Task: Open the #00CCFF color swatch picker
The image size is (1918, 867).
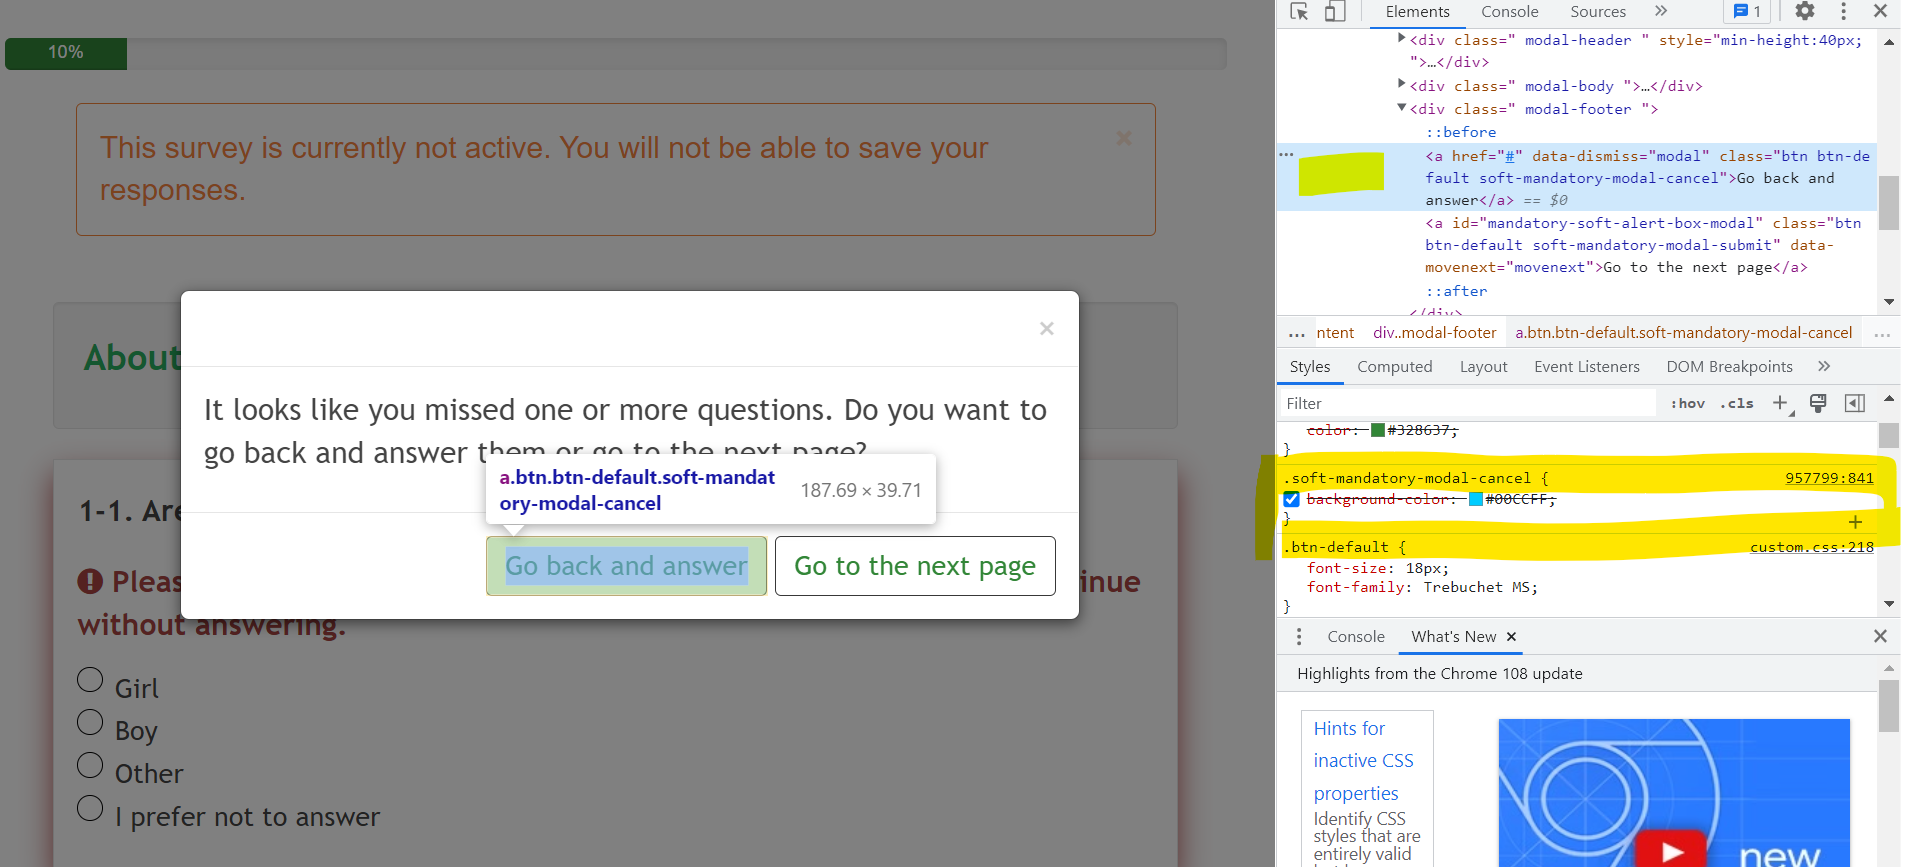Action: pyautogui.click(x=1475, y=499)
